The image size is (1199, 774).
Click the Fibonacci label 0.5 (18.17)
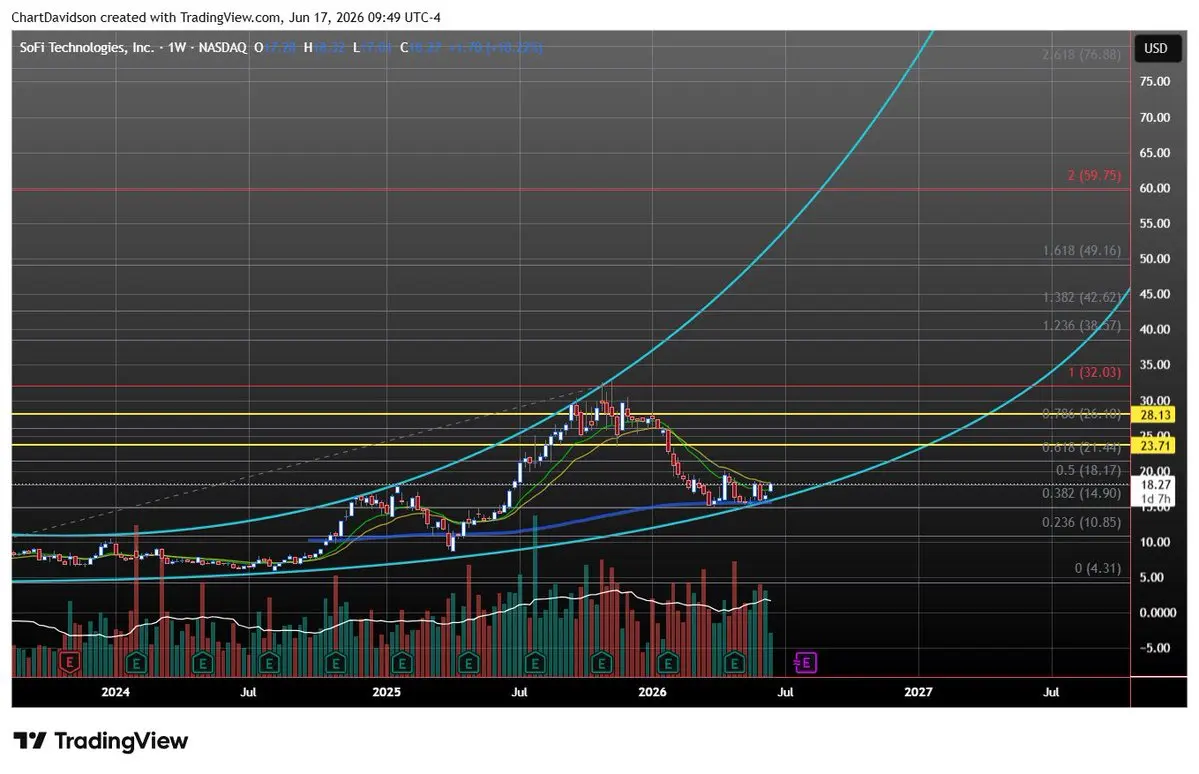[1088, 470]
